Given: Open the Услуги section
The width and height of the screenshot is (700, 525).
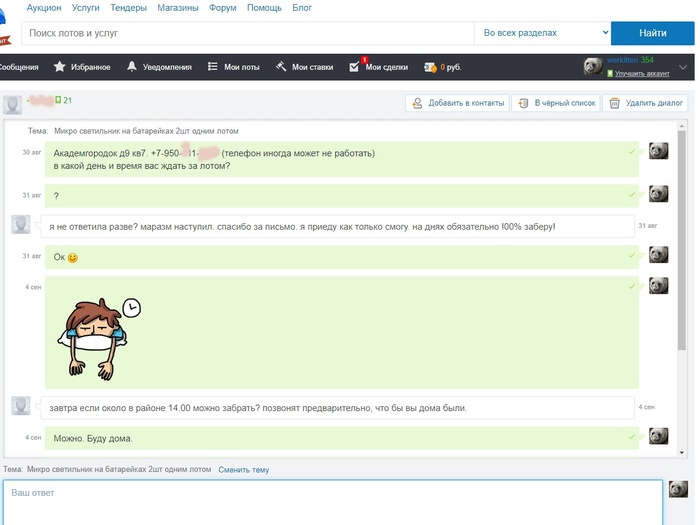Looking at the screenshot, I should (85, 8).
